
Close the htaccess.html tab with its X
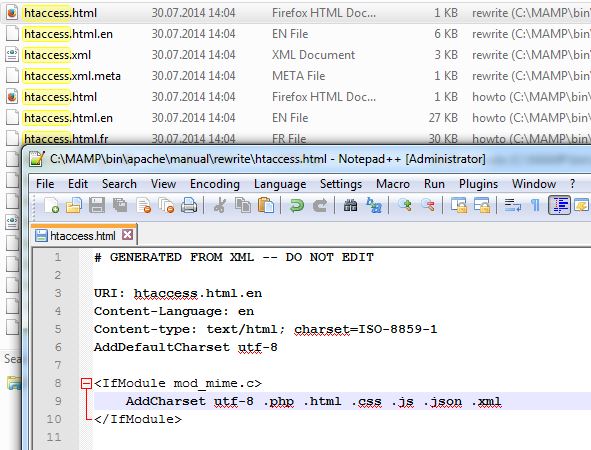click(x=127, y=235)
